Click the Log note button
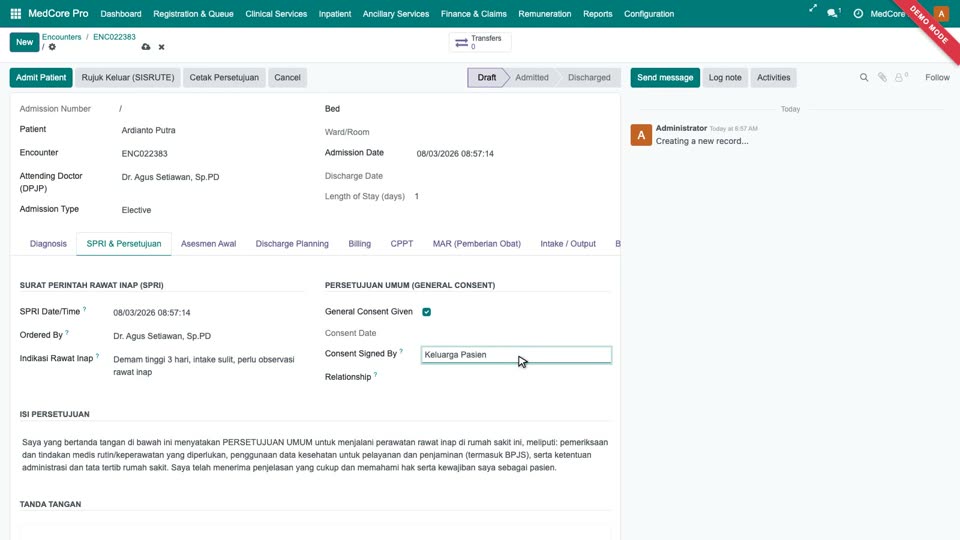The width and height of the screenshot is (960, 540). (x=725, y=78)
